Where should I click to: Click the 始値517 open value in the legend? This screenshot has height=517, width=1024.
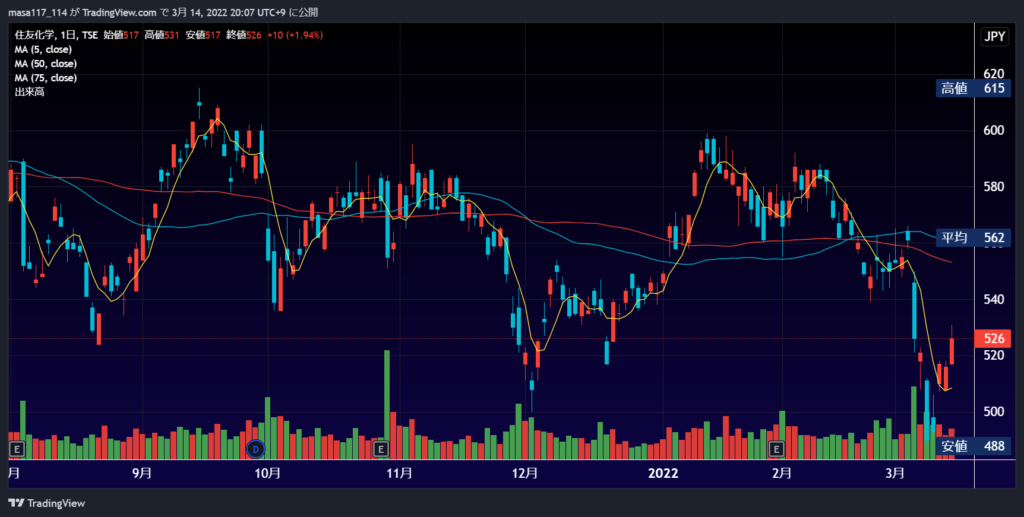click(x=121, y=35)
